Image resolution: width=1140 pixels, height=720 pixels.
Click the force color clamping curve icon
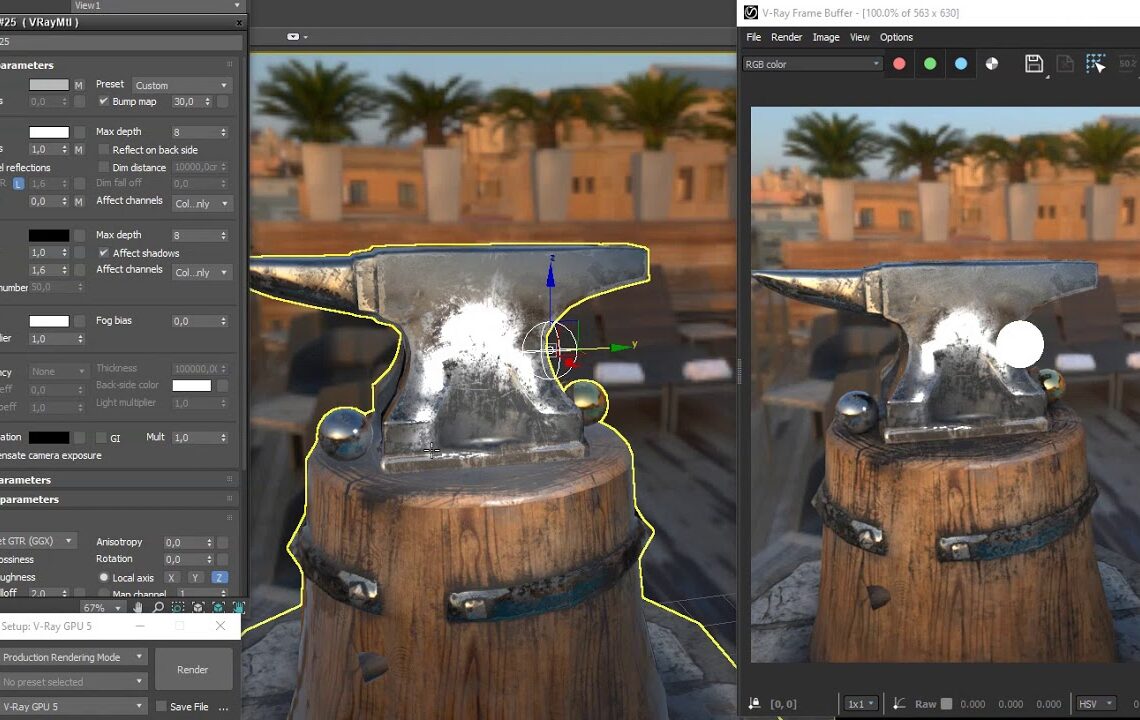pyautogui.click(x=898, y=703)
